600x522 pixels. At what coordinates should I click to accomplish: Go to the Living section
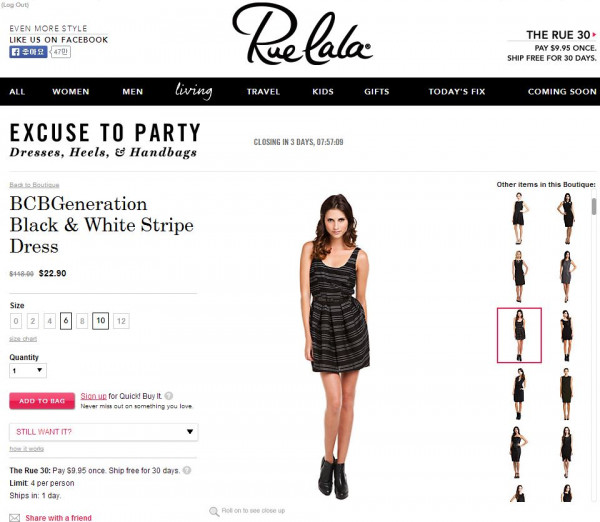pos(194,91)
